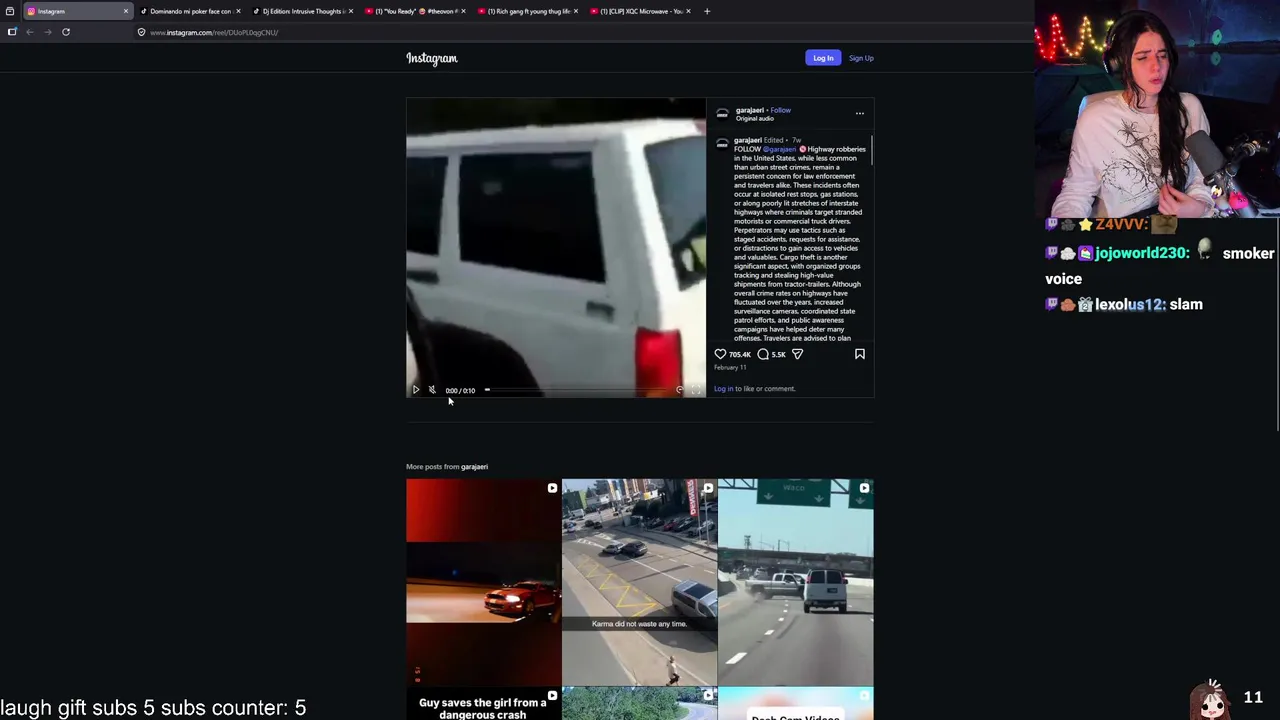Open a new browser tab

[x=707, y=11]
